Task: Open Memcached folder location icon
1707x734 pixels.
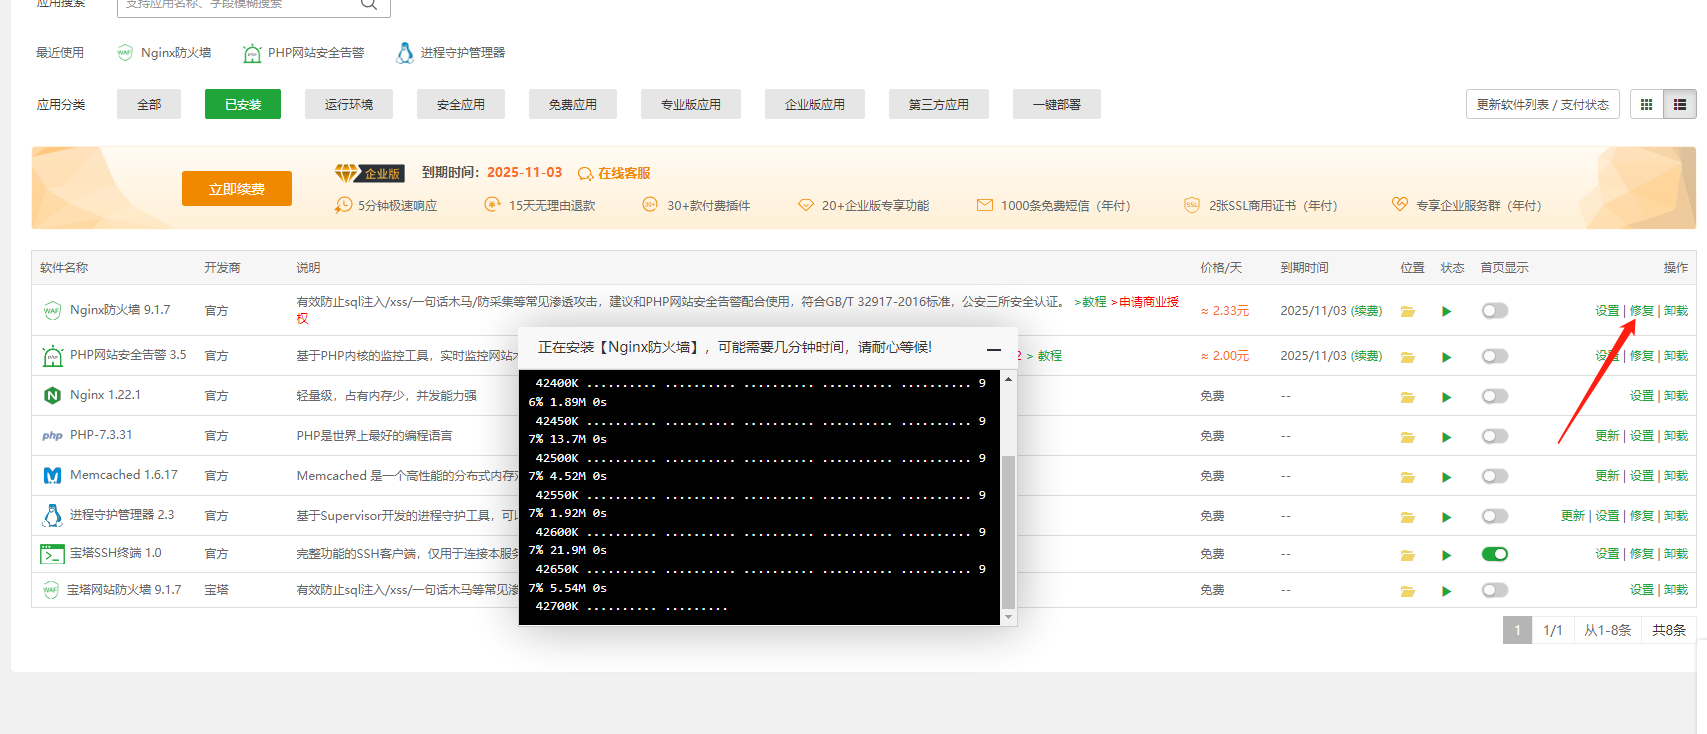Action: [1407, 477]
